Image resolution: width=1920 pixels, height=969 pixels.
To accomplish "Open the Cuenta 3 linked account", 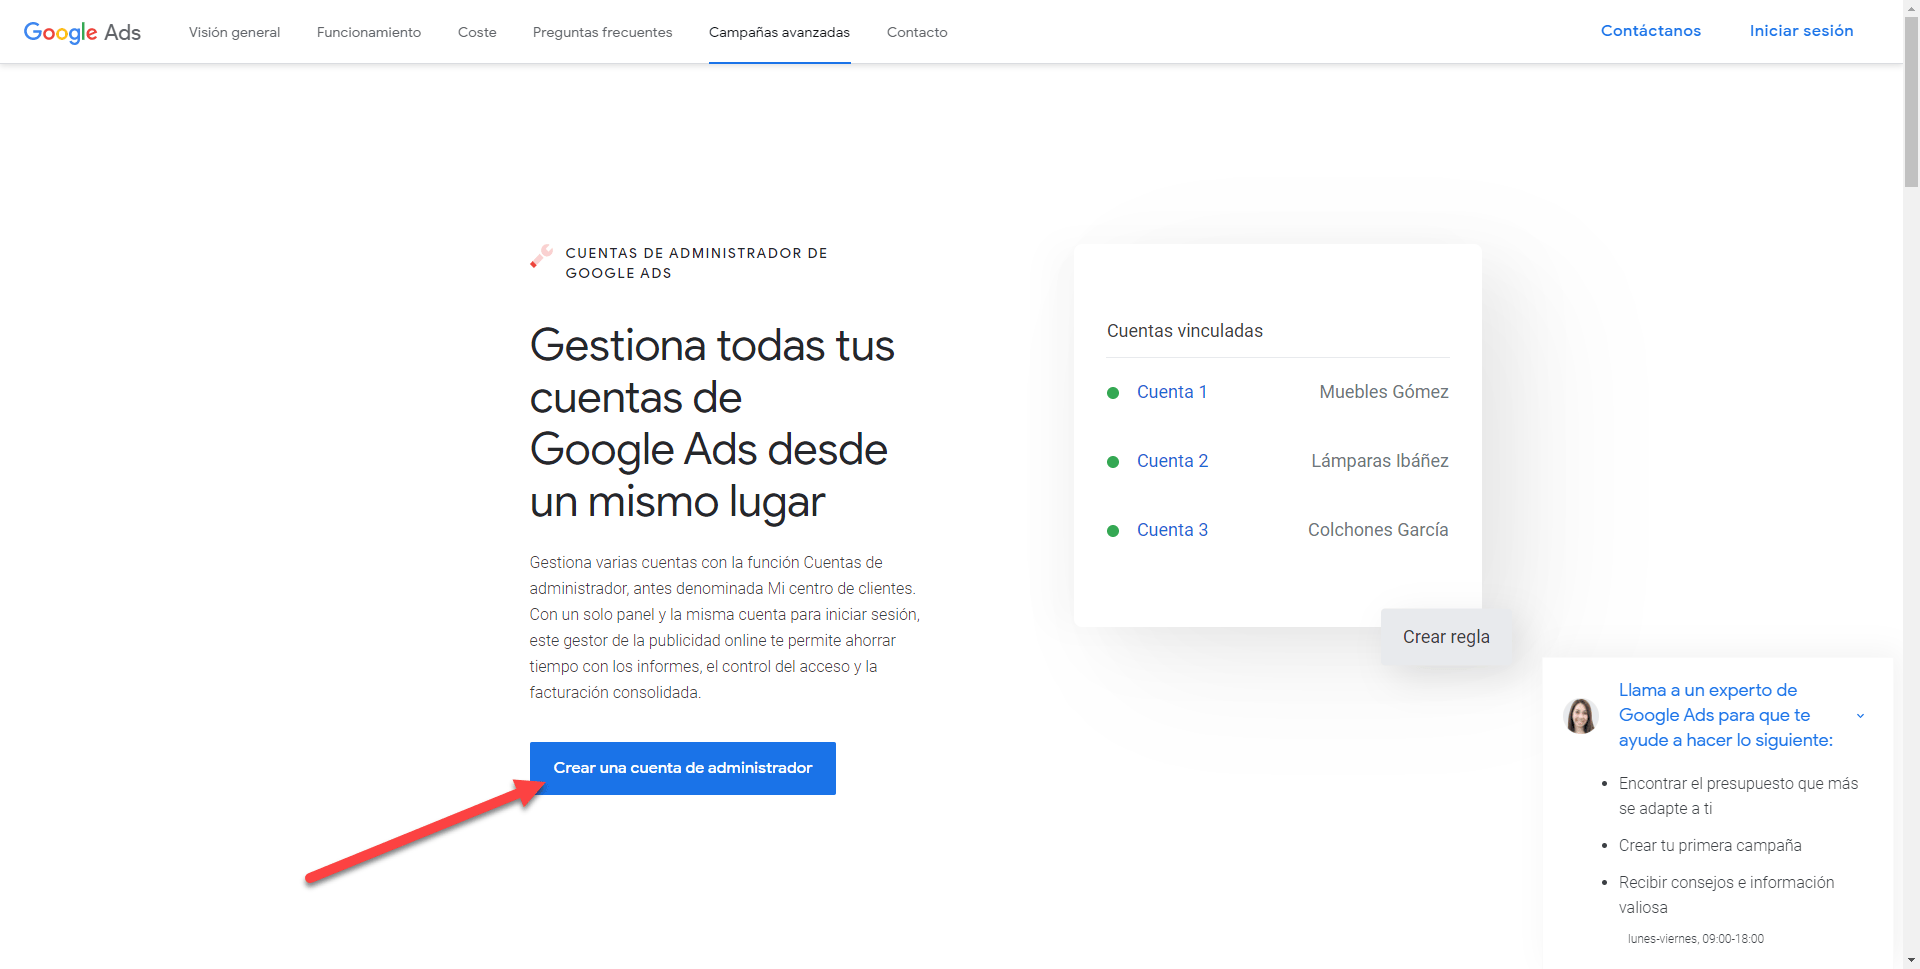I will [1172, 530].
